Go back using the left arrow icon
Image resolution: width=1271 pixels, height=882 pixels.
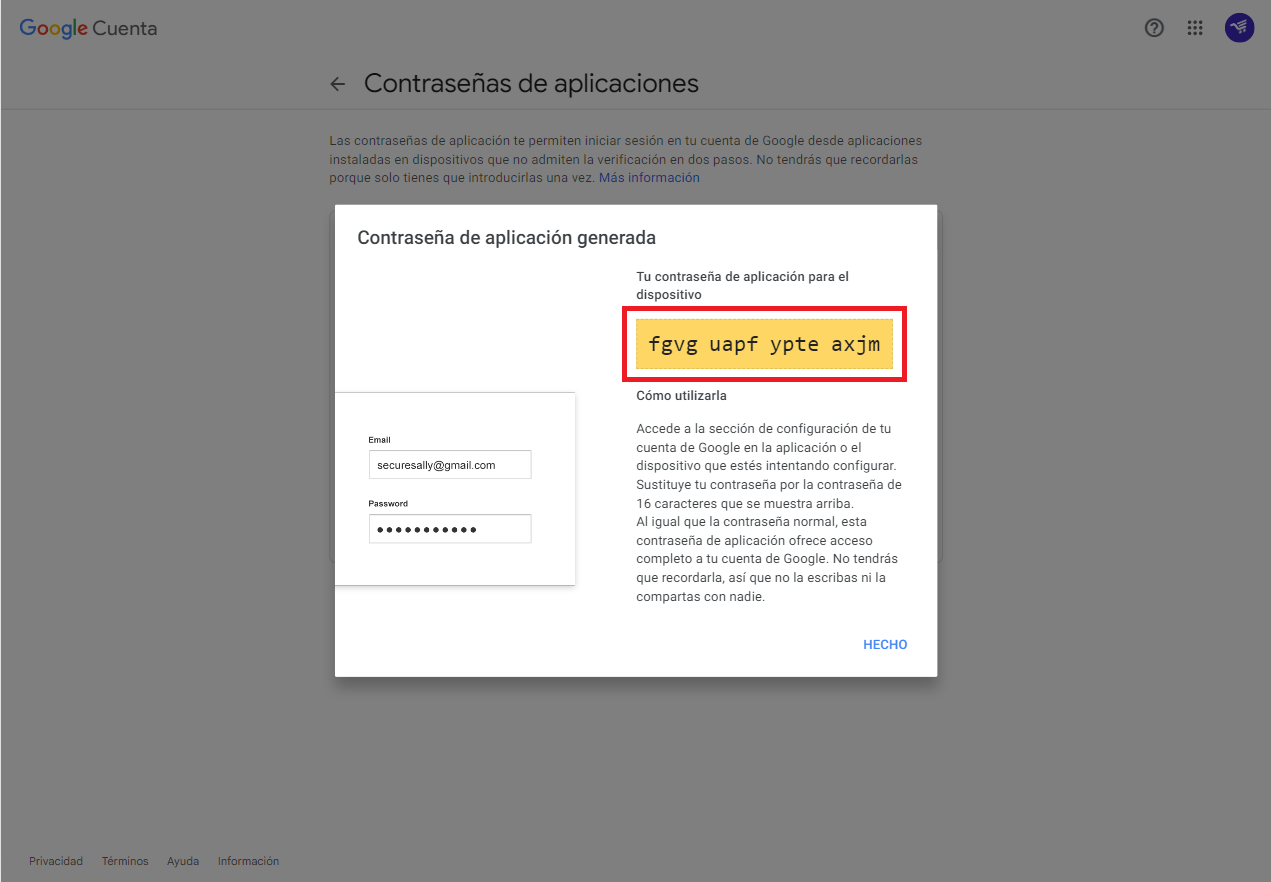(338, 84)
